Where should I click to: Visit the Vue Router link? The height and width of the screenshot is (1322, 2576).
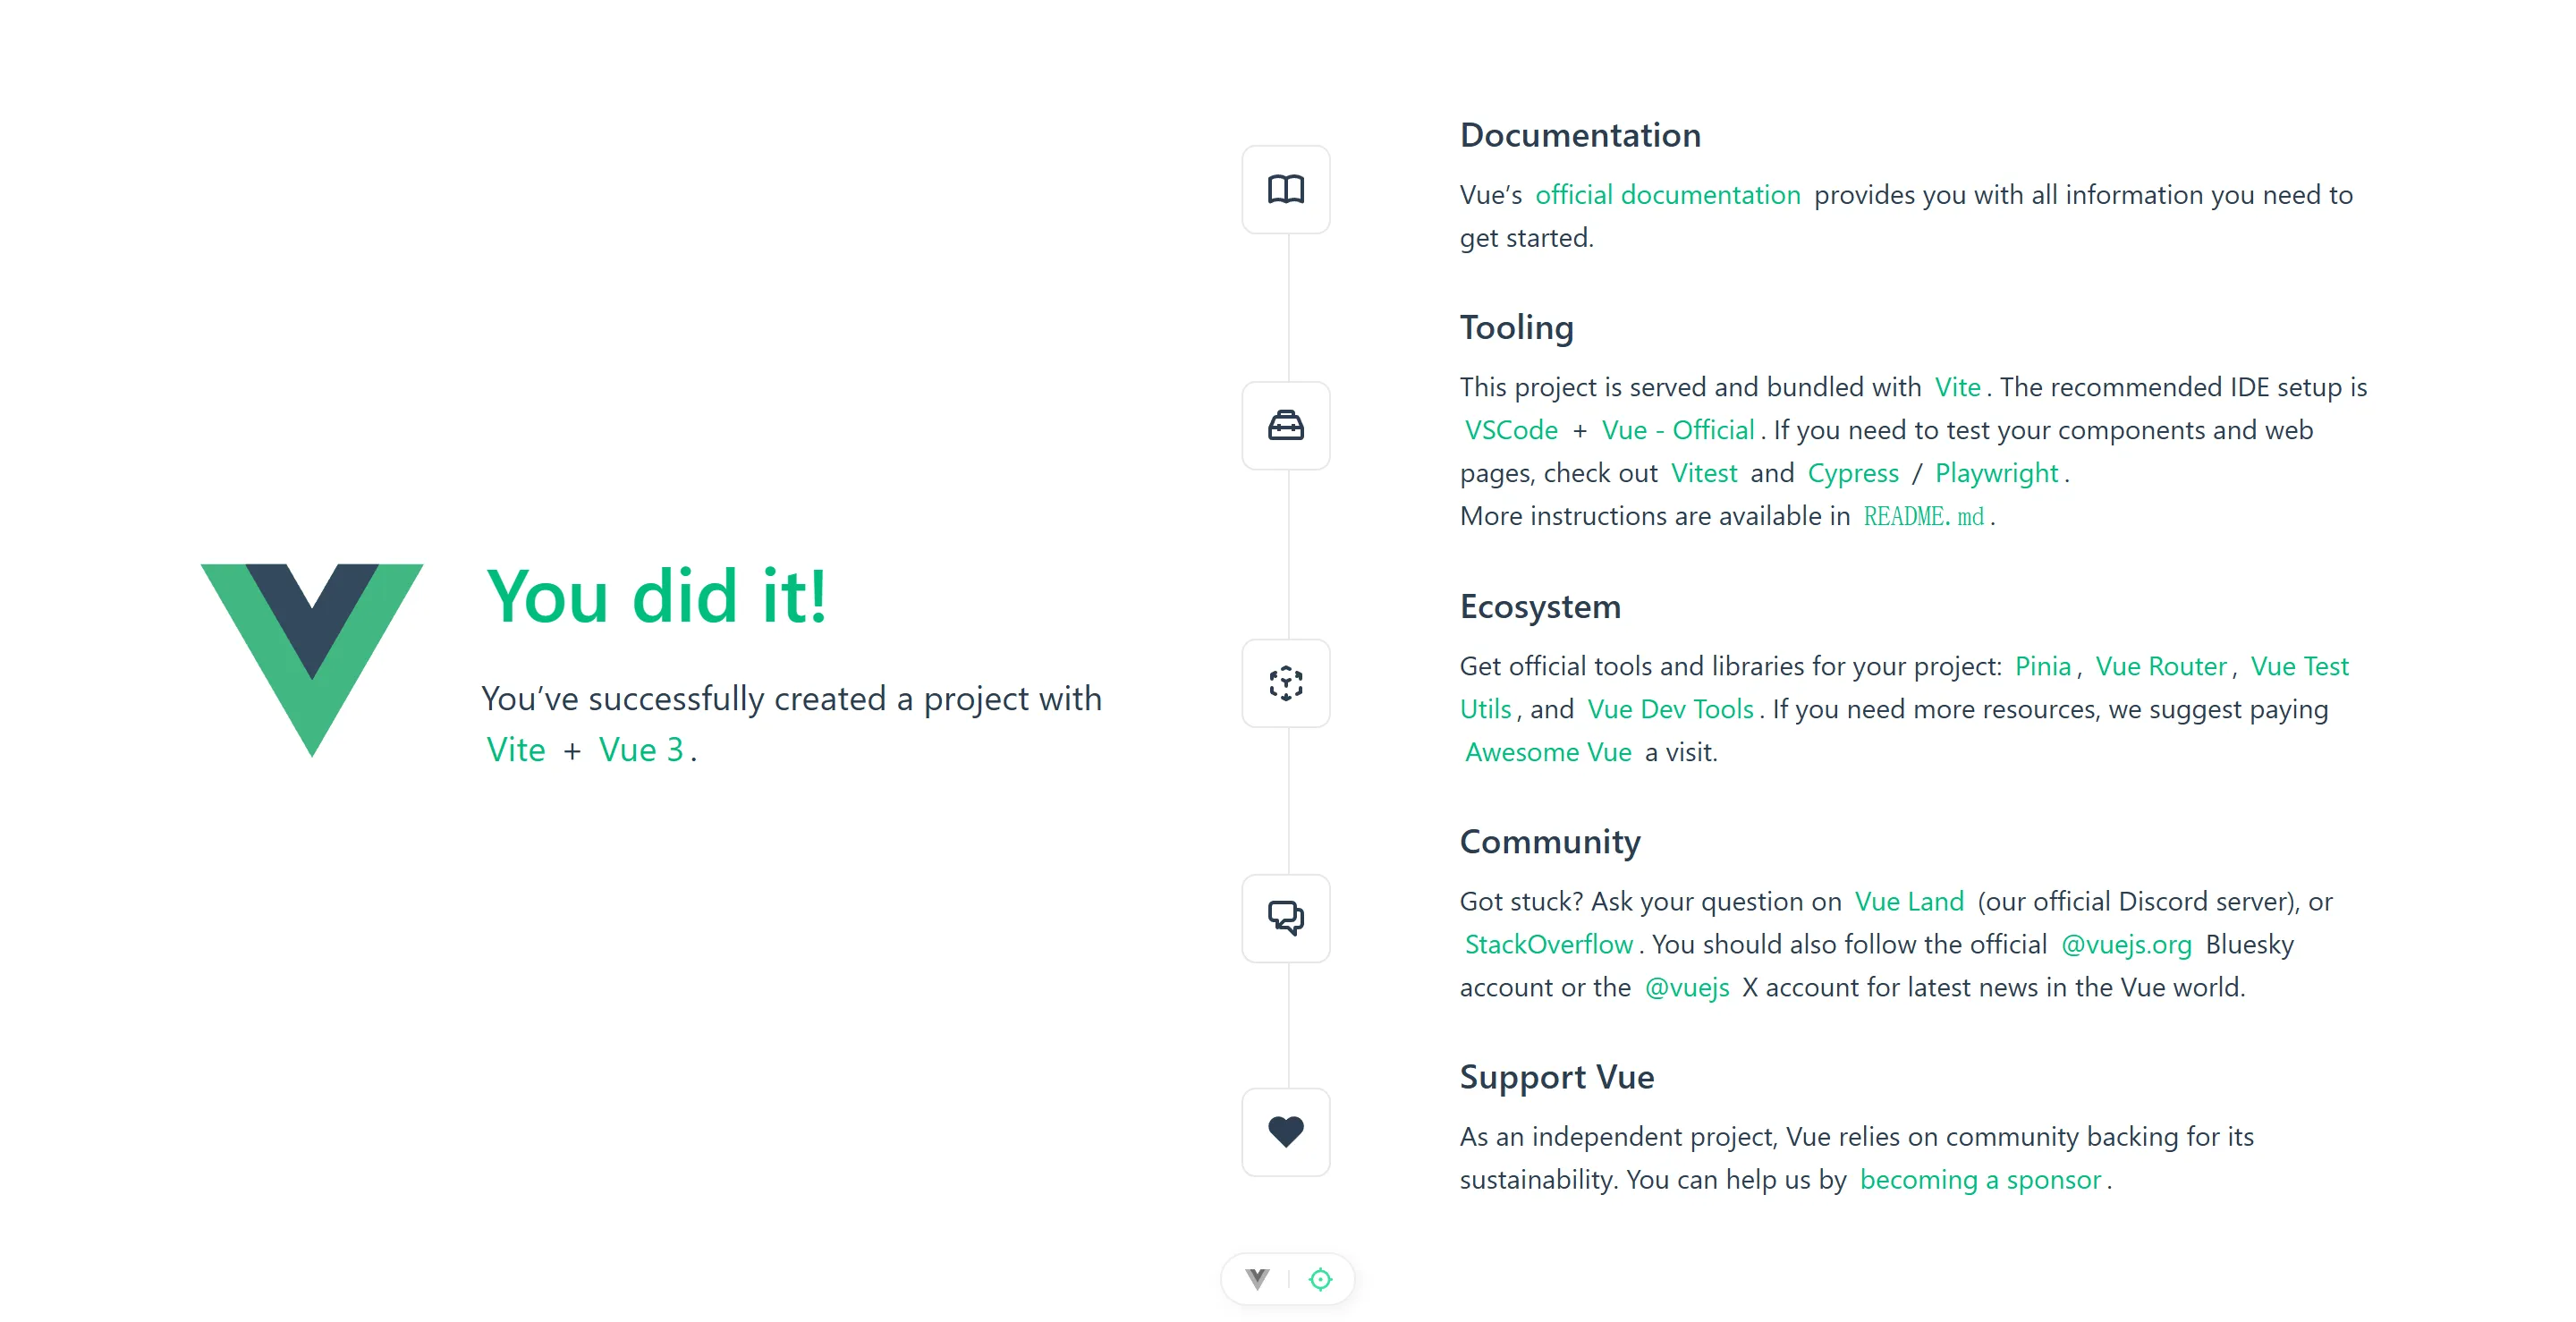[x=2160, y=666]
